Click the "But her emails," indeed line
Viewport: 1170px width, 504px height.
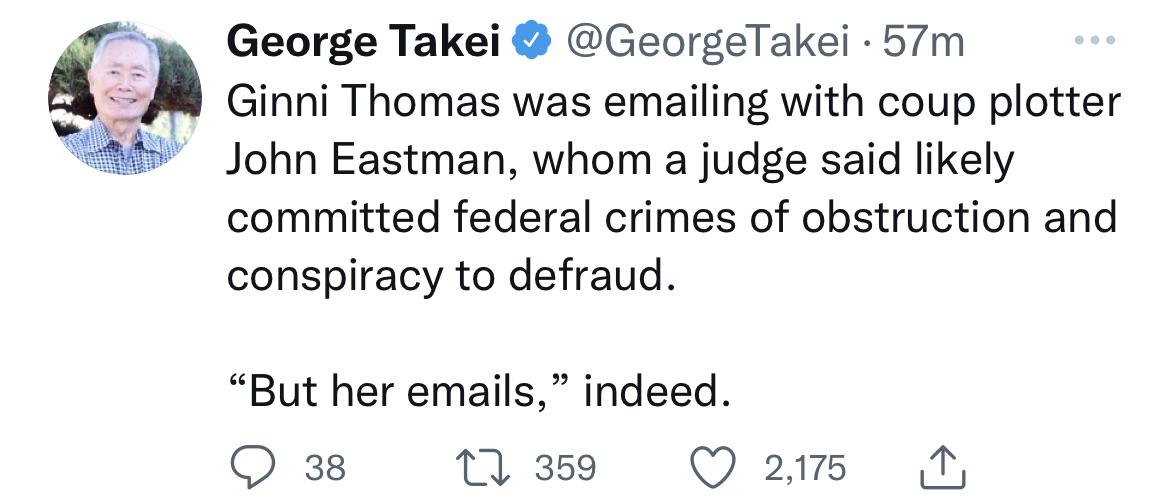pyautogui.click(x=478, y=393)
